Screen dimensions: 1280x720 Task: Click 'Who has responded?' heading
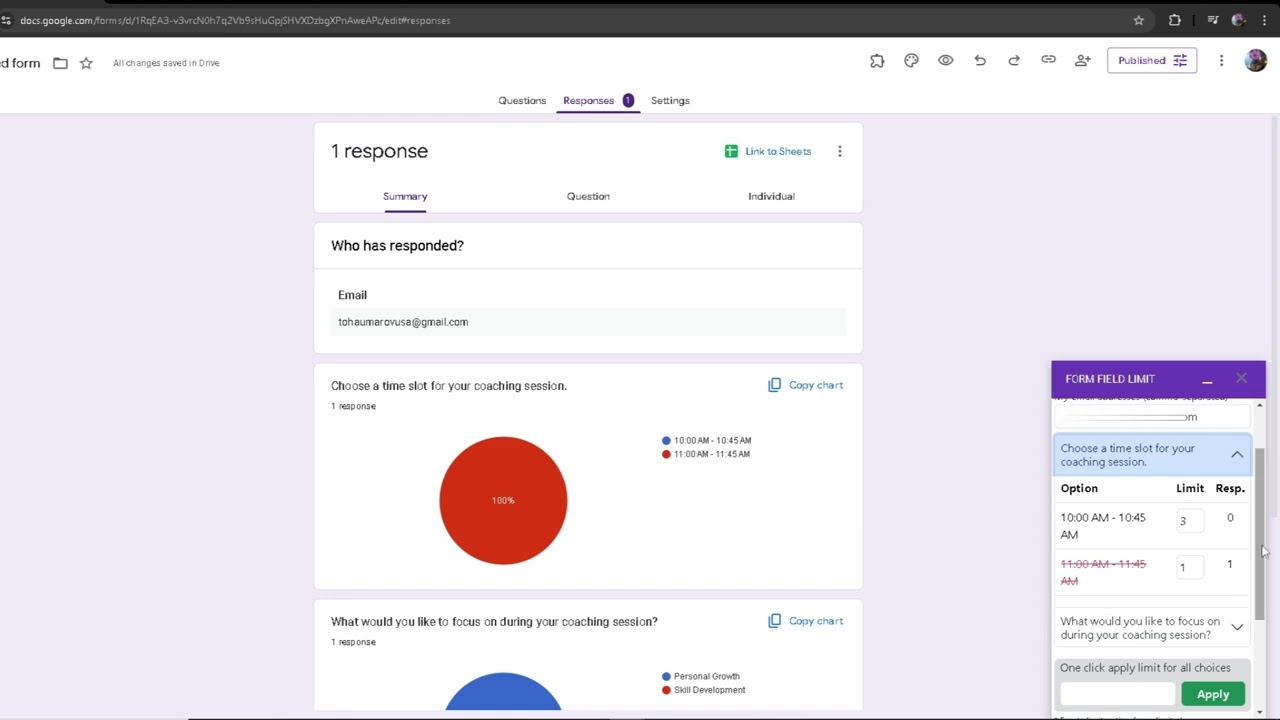397,246
